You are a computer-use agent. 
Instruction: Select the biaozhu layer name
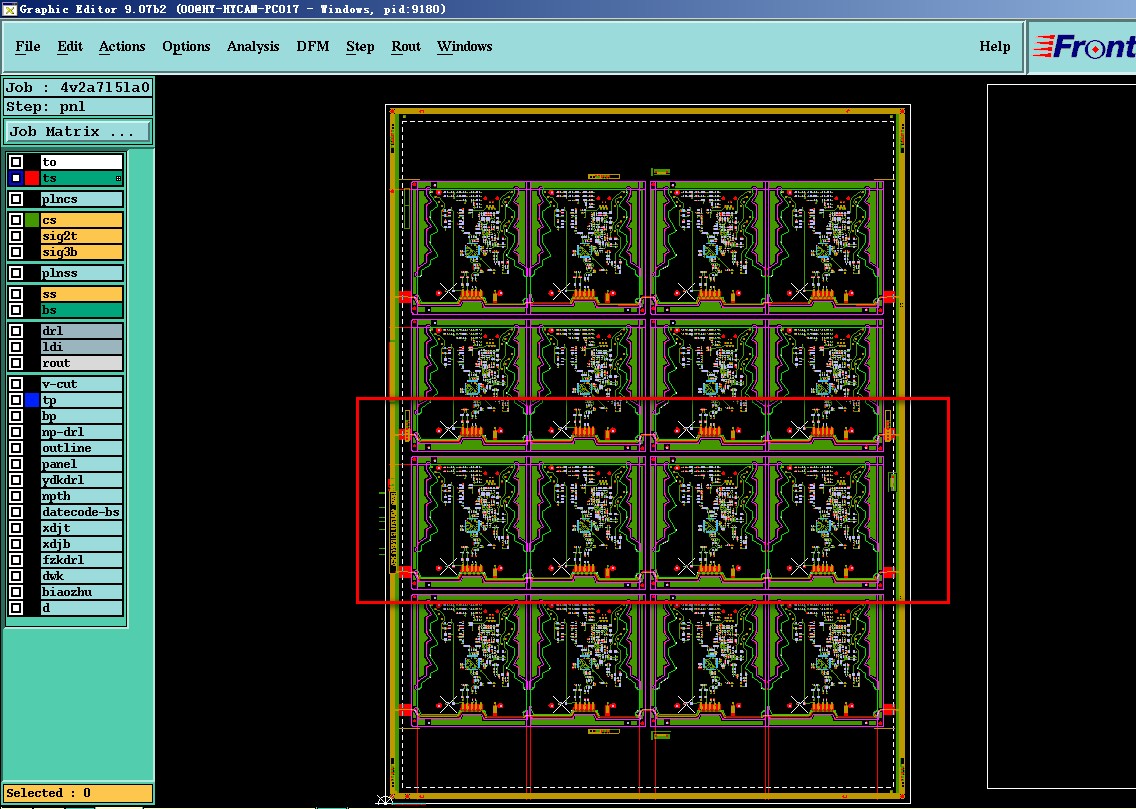[81, 592]
